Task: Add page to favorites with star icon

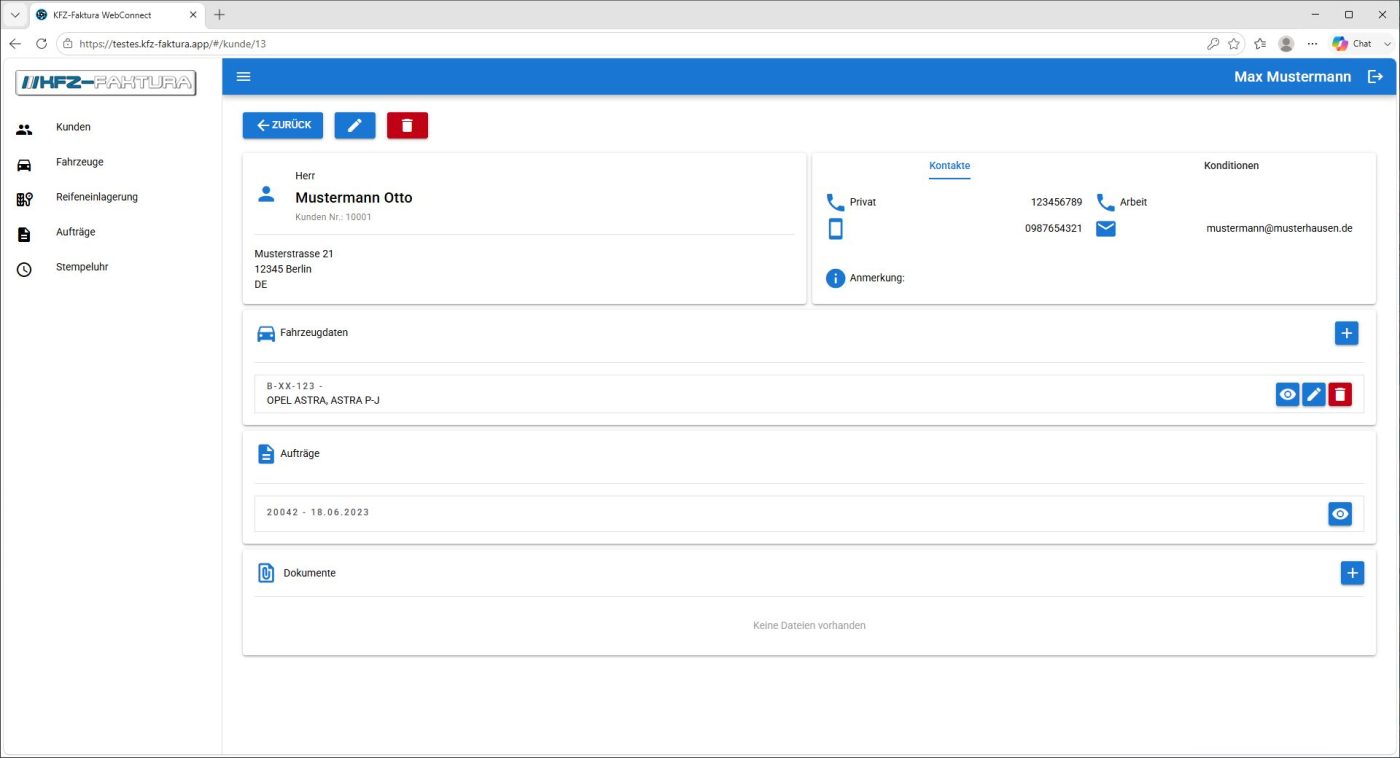Action: (1234, 44)
